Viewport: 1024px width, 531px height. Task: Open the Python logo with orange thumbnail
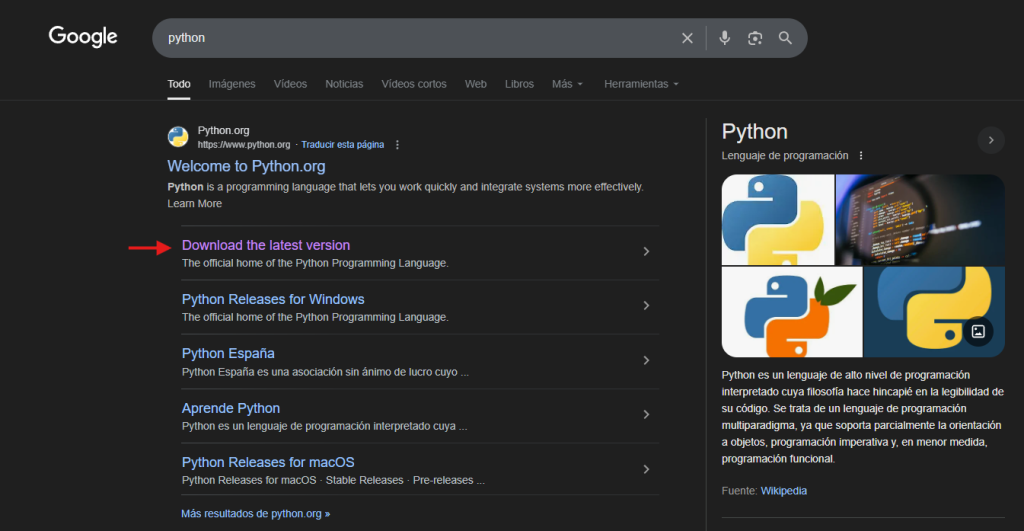(791, 312)
